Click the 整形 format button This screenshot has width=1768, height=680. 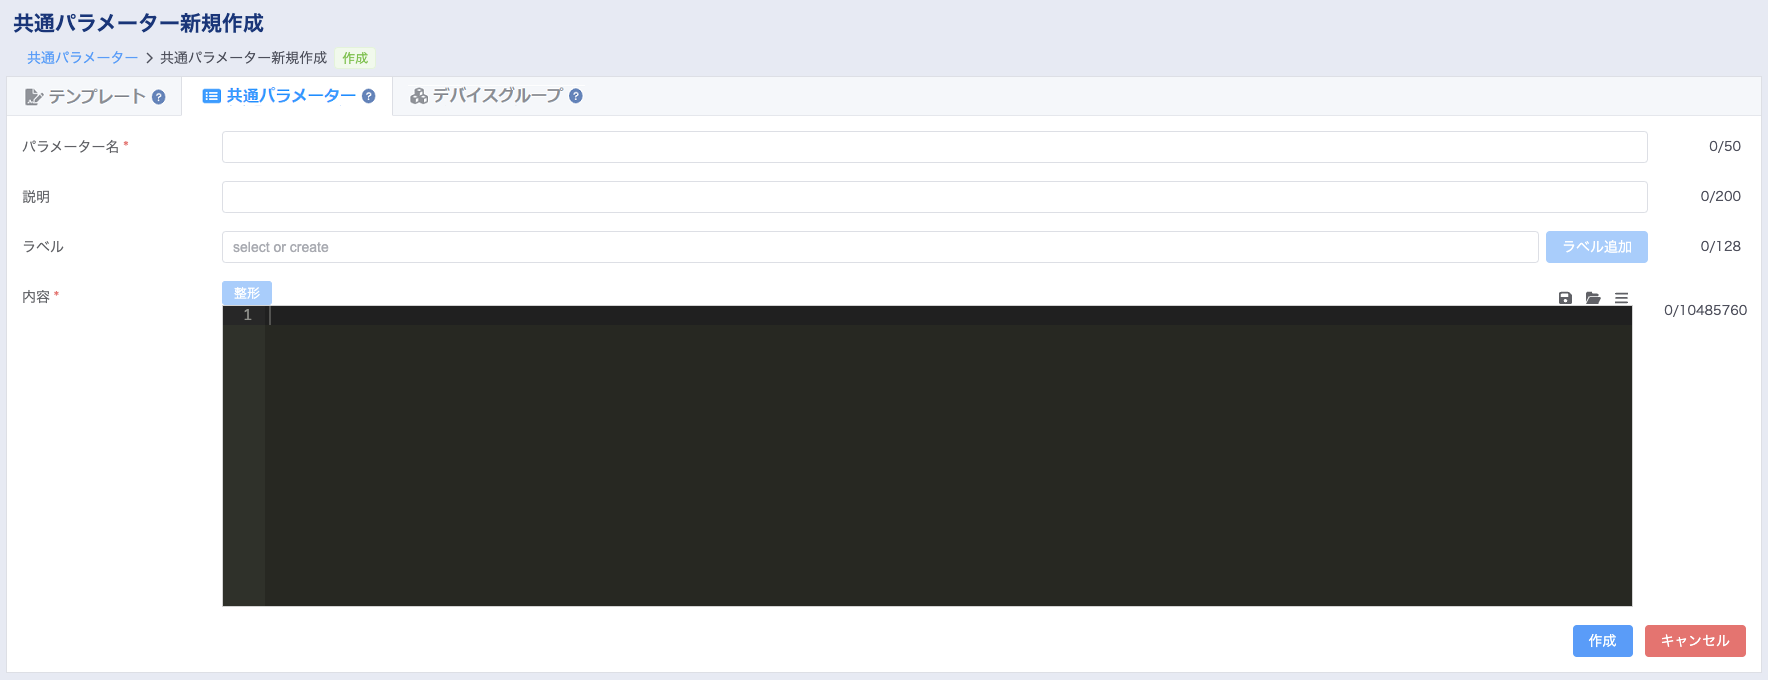point(247,293)
